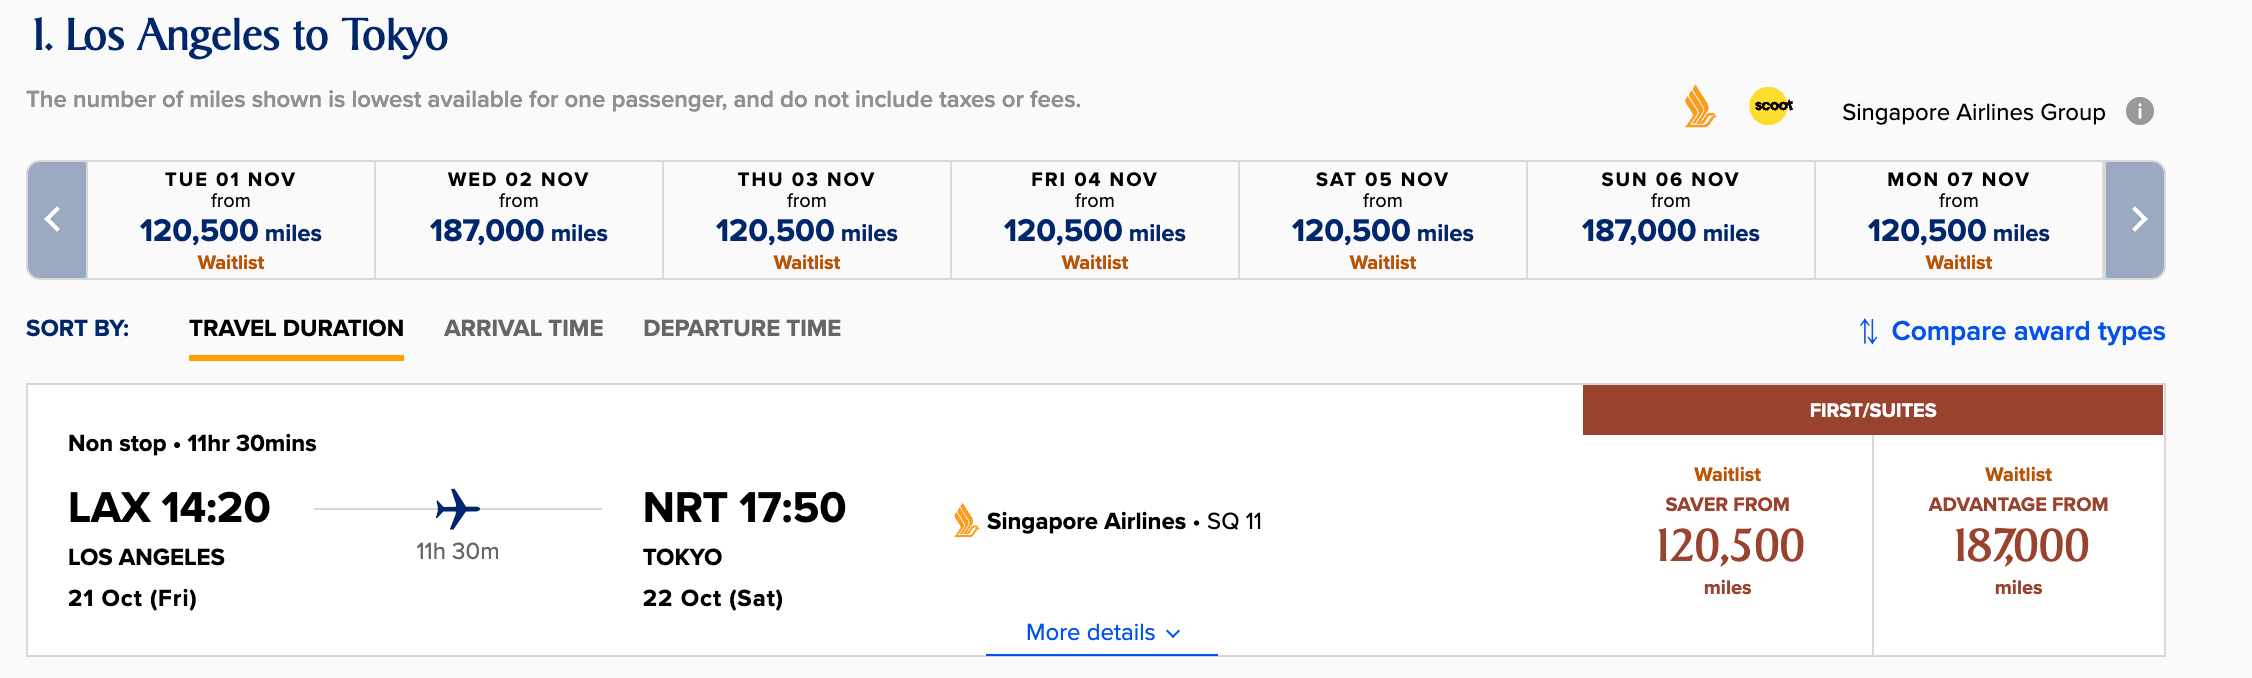The width and height of the screenshot is (2252, 678).
Task: Sort results by Arrival Time
Action: coord(523,328)
